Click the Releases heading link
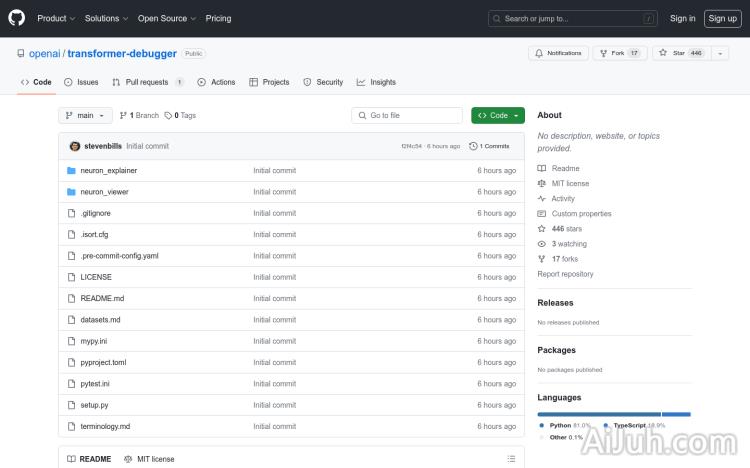The image size is (750, 468). [555, 303]
